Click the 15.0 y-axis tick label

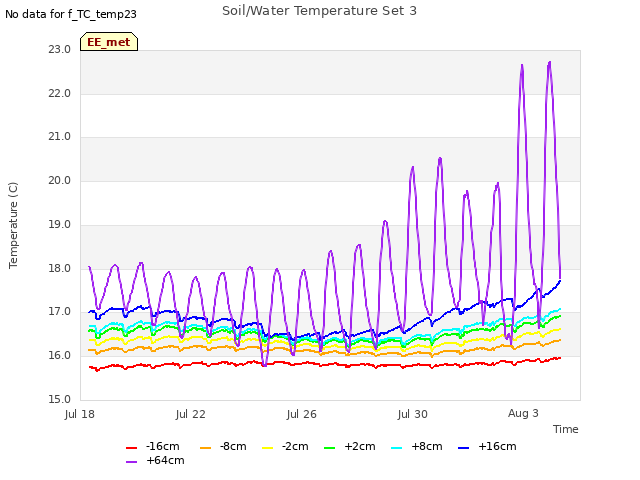pyautogui.click(x=60, y=399)
